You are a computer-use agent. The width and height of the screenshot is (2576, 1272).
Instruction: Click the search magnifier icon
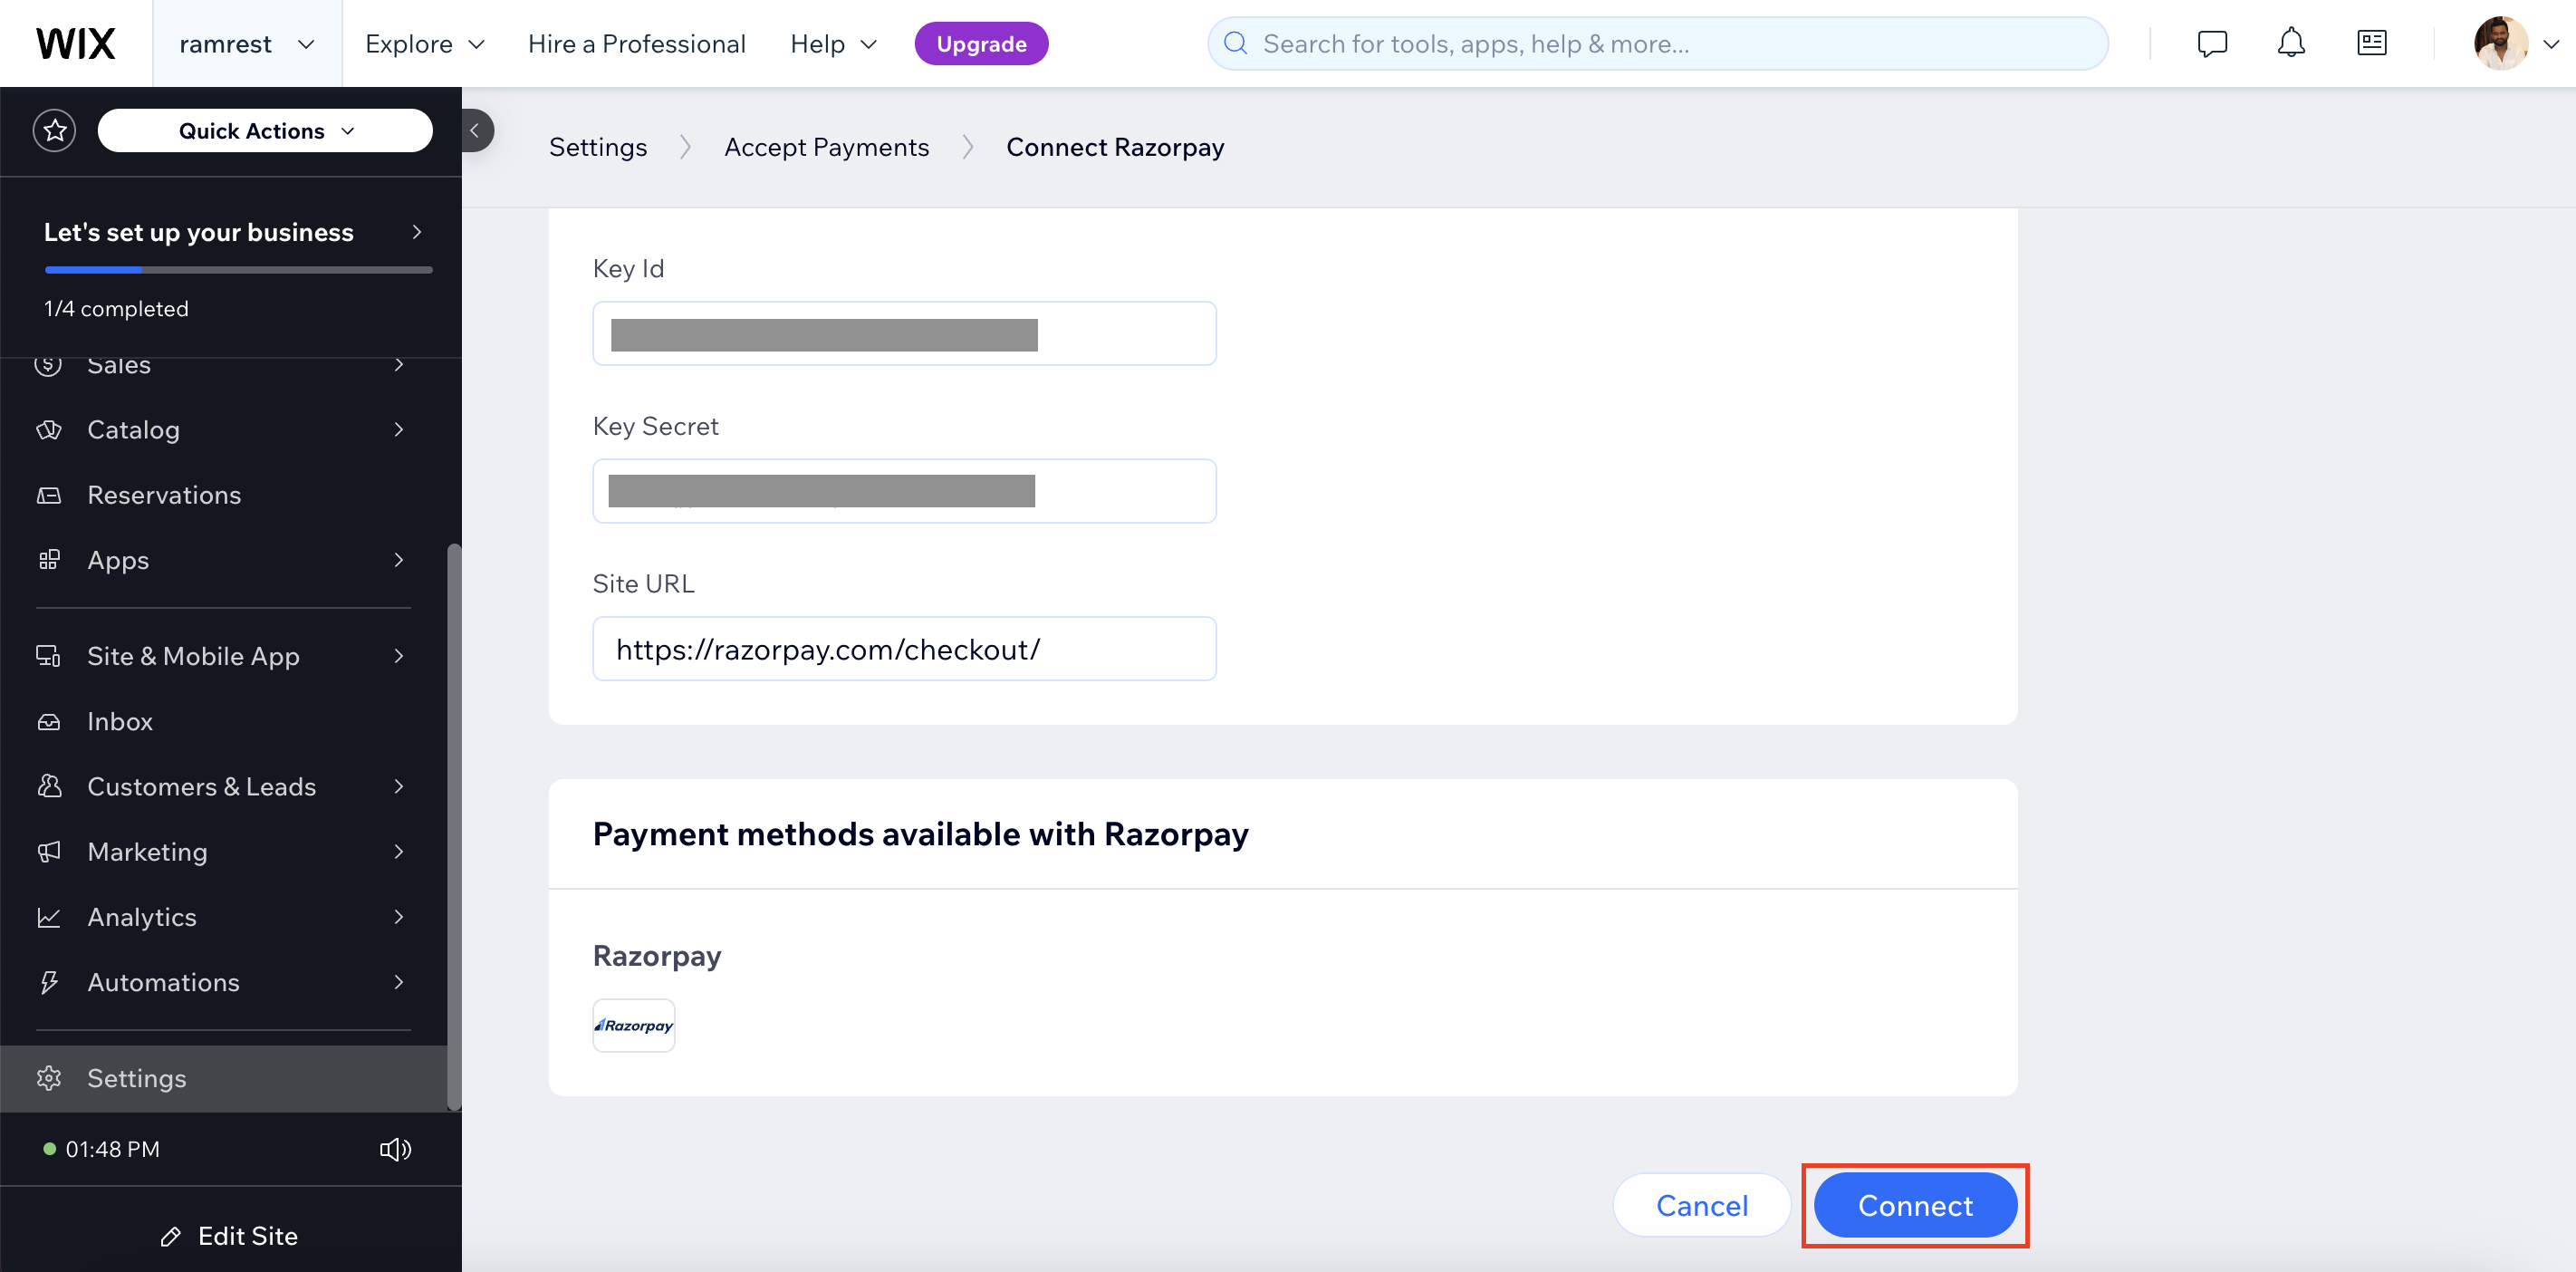[x=1236, y=43]
